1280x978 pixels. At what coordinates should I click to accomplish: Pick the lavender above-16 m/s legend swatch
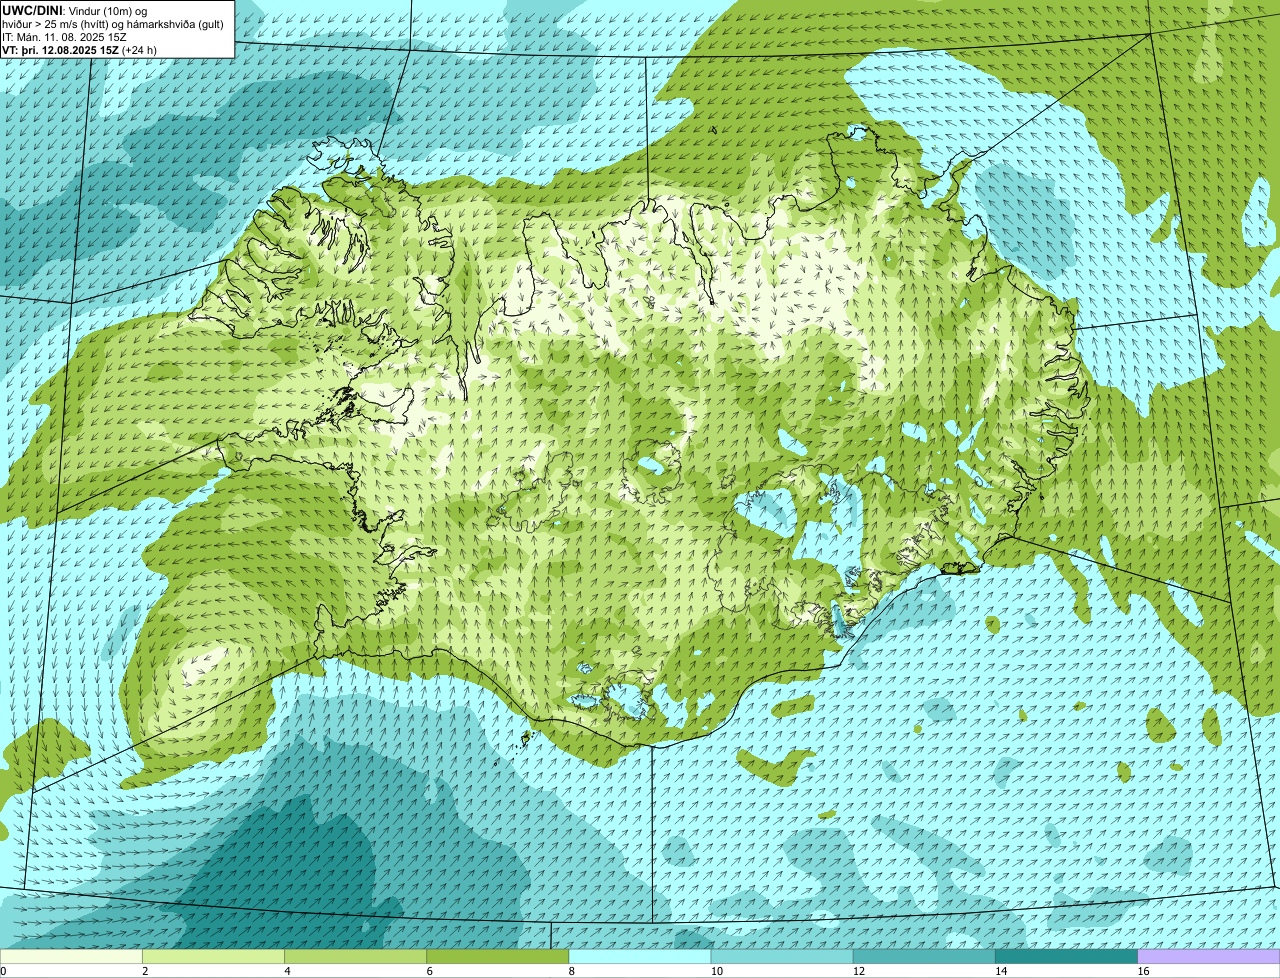1209,957
